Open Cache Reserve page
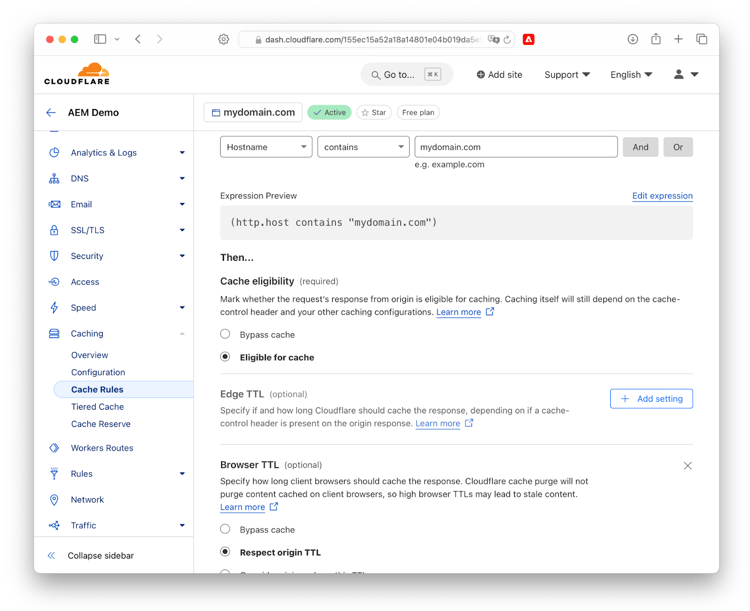Screen dimensions: 750x611 click(x=100, y=424)
